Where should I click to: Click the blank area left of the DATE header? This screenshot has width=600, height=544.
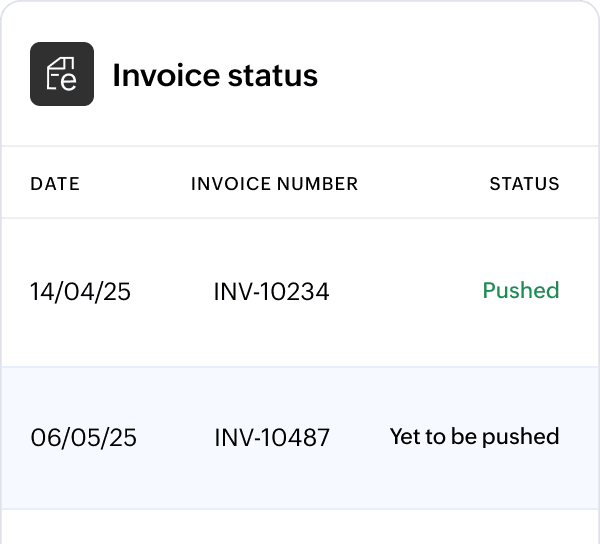(15, 184)
